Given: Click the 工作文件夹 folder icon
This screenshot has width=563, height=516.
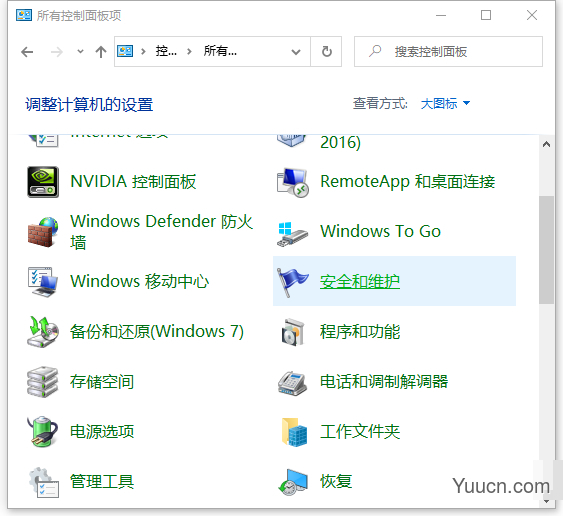Looking at the screenshot, I should [294, 432].
